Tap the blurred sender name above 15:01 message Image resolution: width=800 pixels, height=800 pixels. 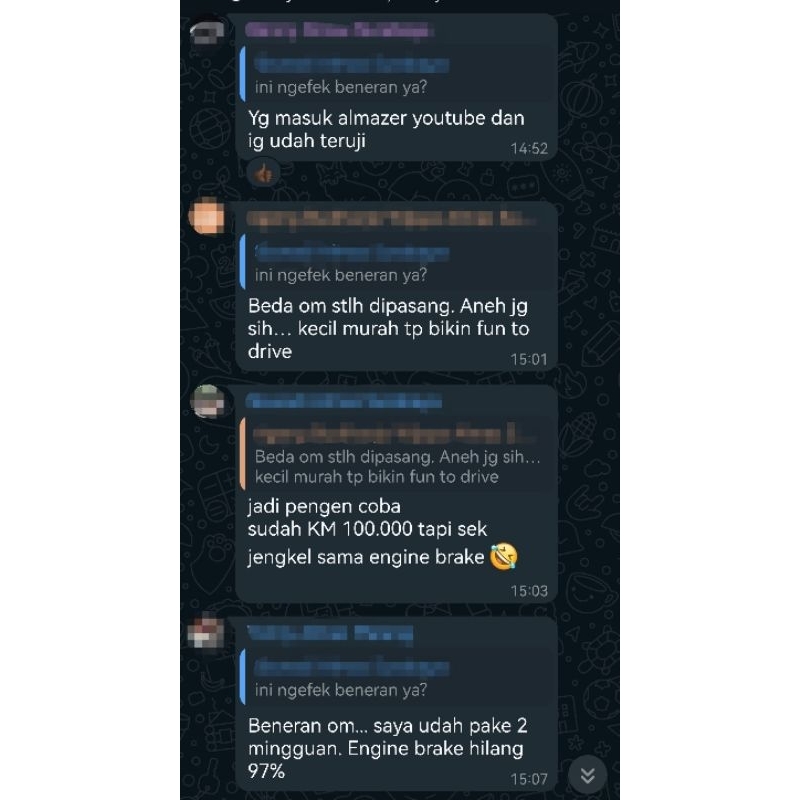pos(391,218)
